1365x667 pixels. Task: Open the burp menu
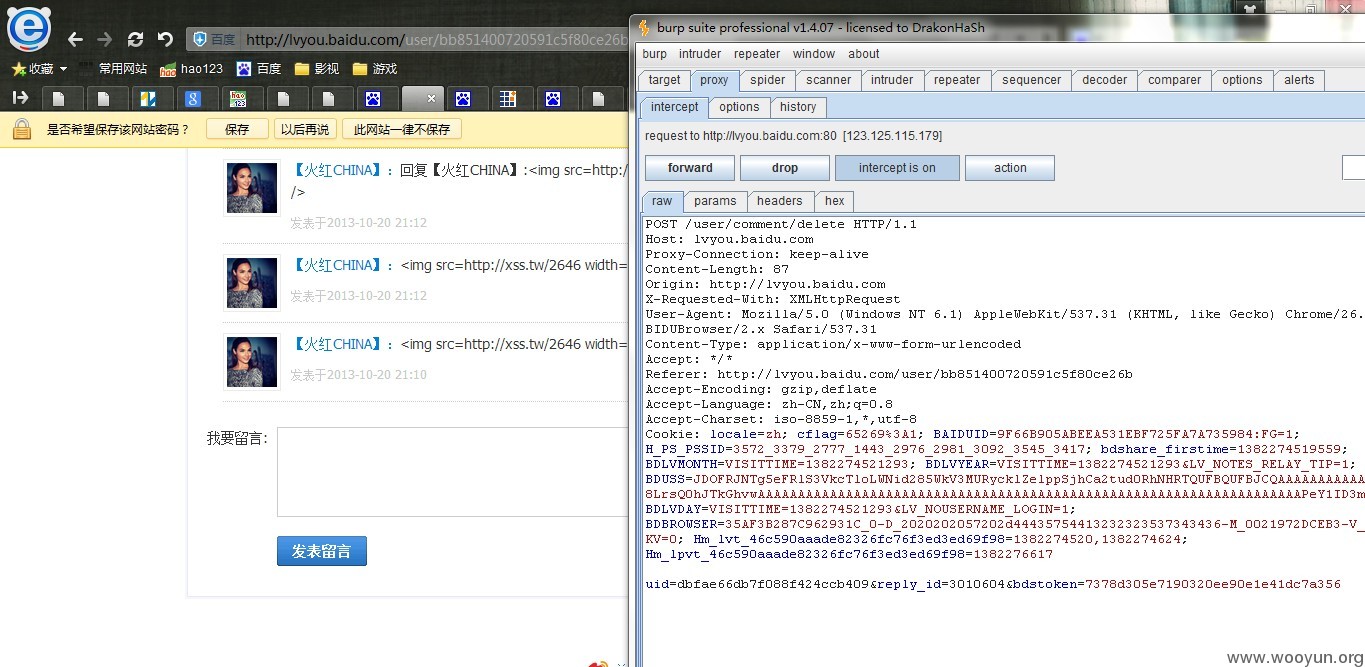coord(655,54)
